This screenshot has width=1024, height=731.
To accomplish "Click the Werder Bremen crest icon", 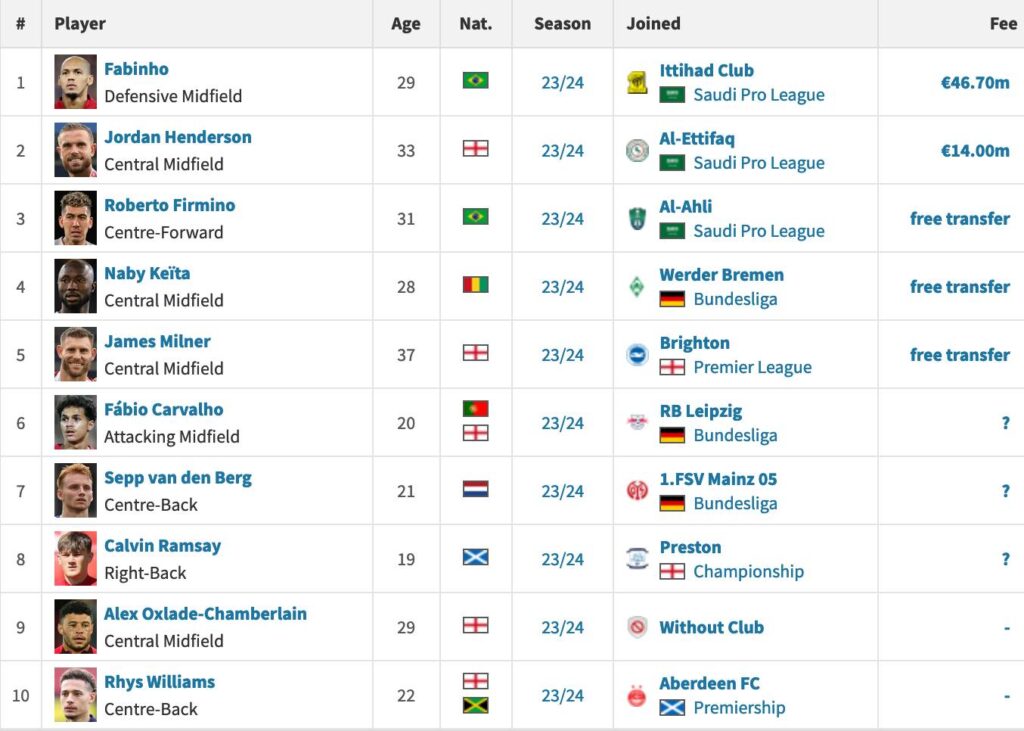I will pos(637,287).
